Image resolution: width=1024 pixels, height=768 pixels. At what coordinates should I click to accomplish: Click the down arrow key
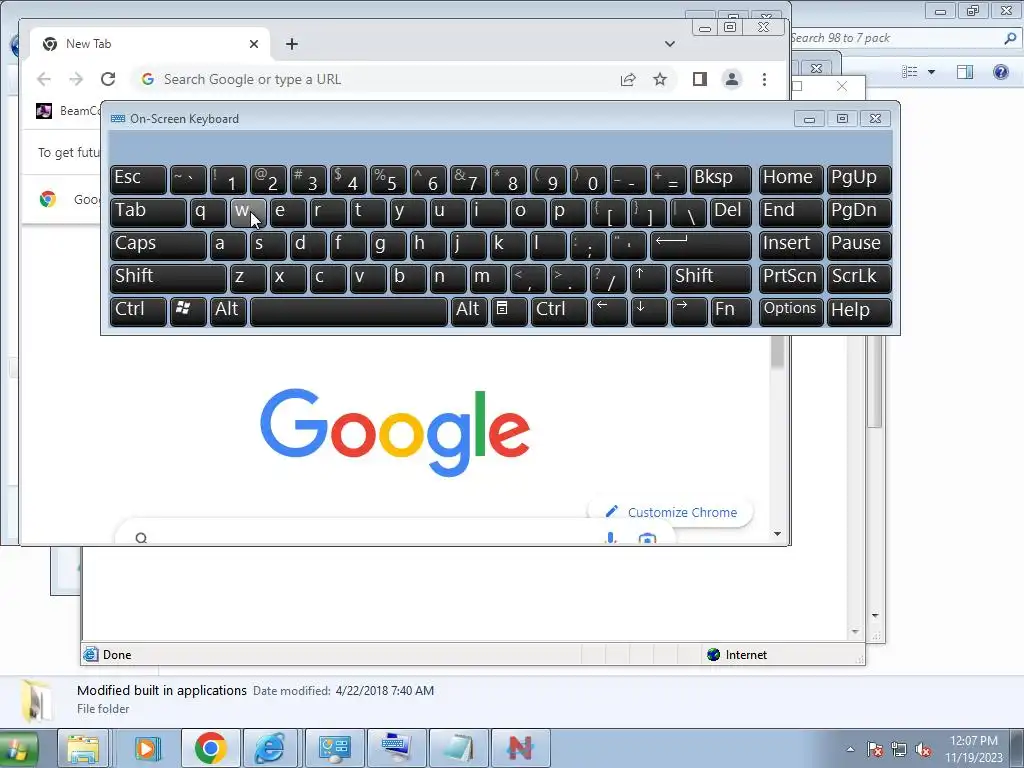tap(648, 311)
